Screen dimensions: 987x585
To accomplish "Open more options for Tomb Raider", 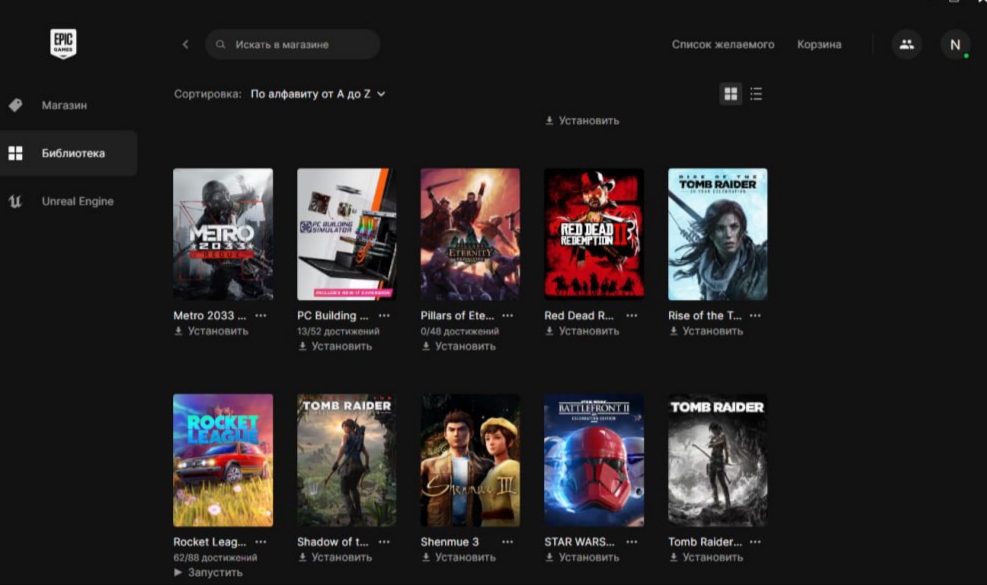I will click(755, 542).
